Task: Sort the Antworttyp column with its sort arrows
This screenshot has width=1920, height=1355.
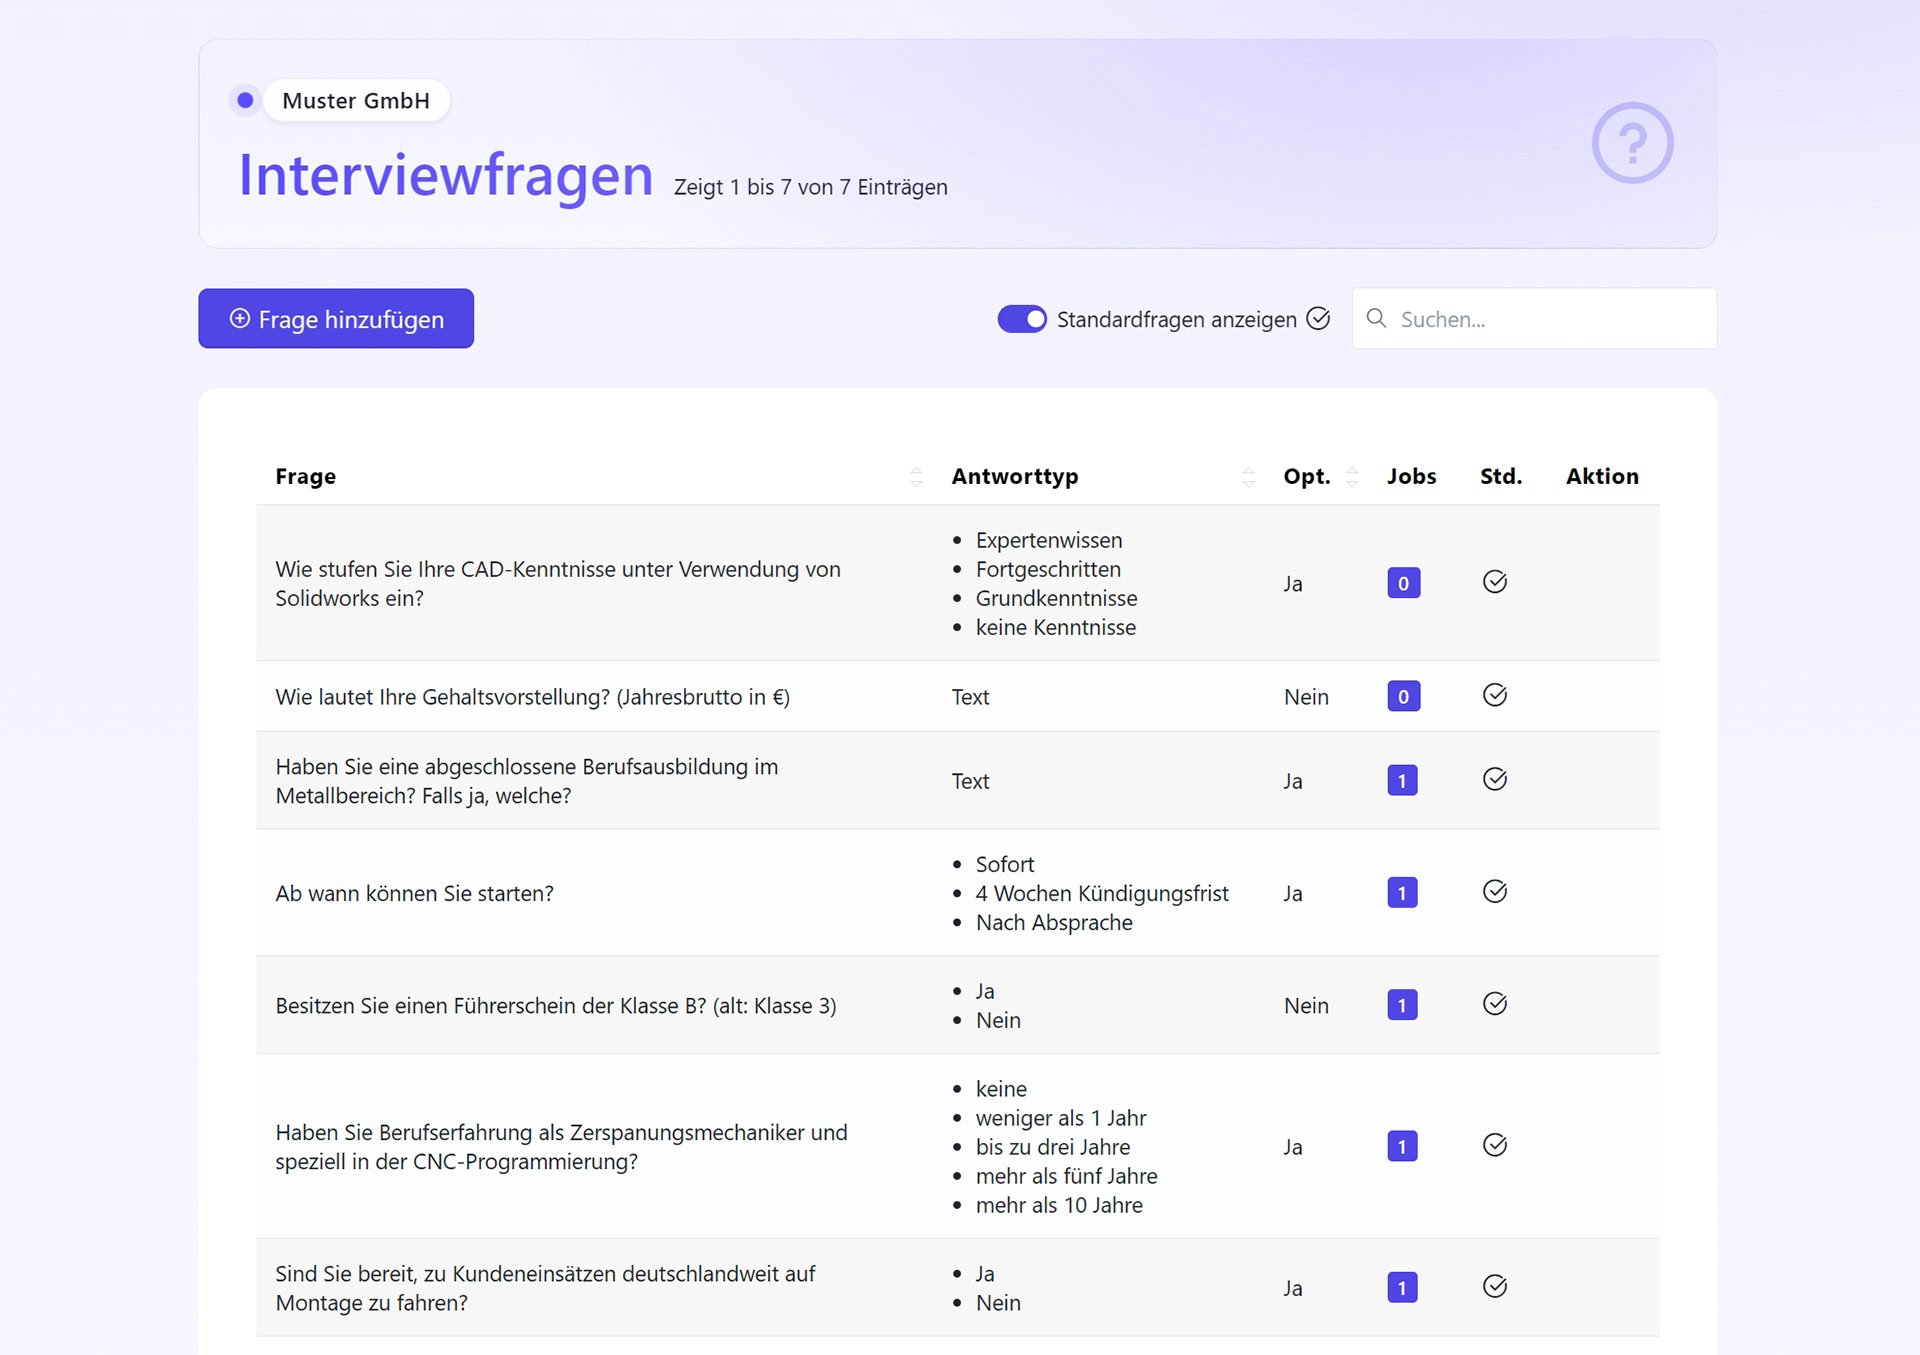Action: (x=1248, y=477)
